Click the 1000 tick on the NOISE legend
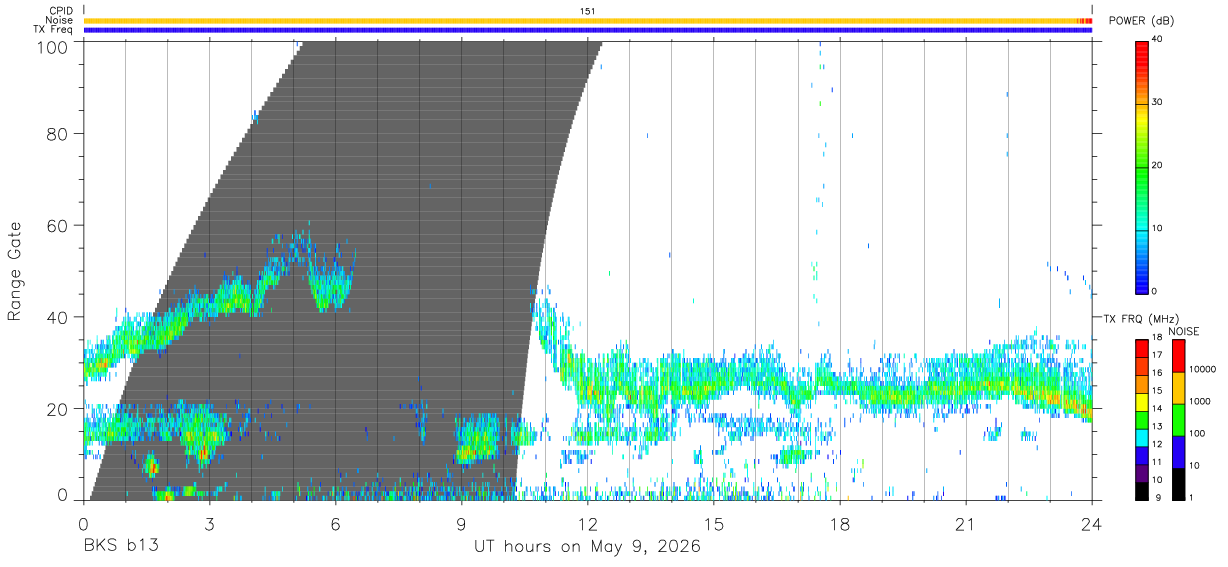 pos(1200,401)
